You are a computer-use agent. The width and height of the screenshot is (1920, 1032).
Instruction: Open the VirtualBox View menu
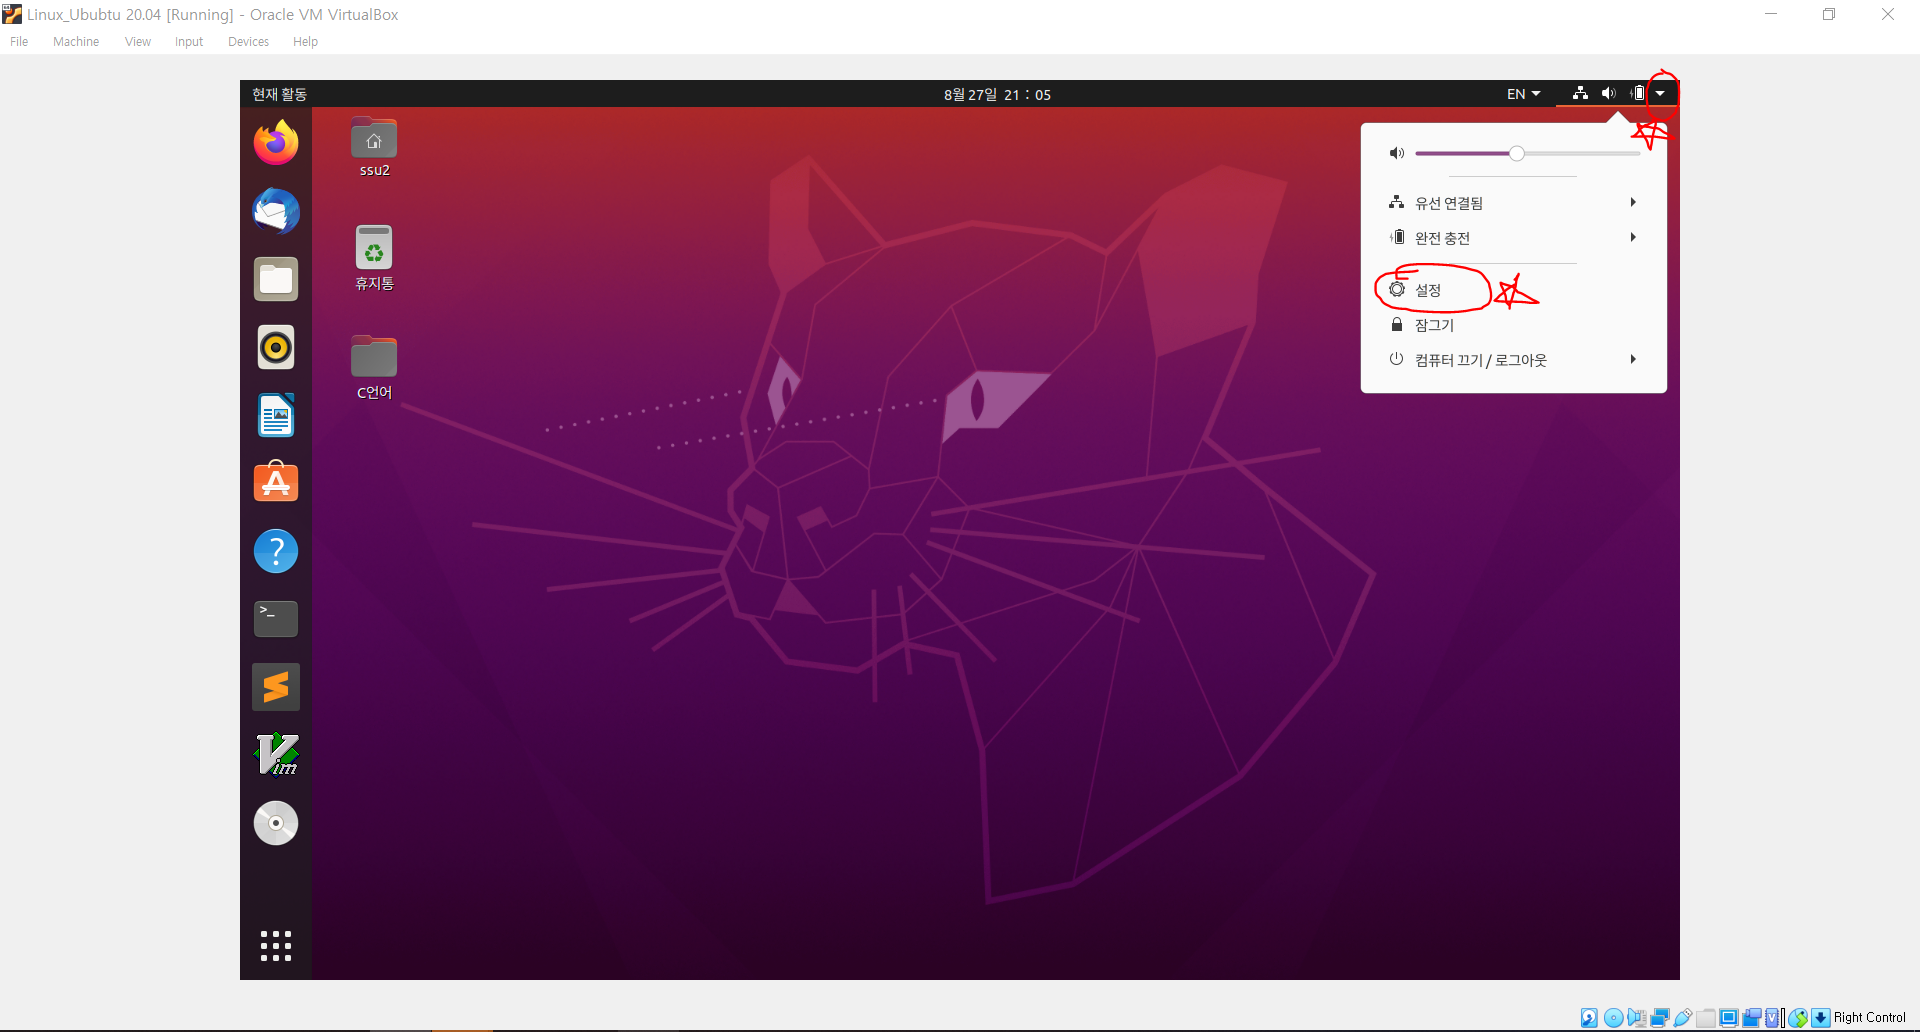click(x=138, y=42)
